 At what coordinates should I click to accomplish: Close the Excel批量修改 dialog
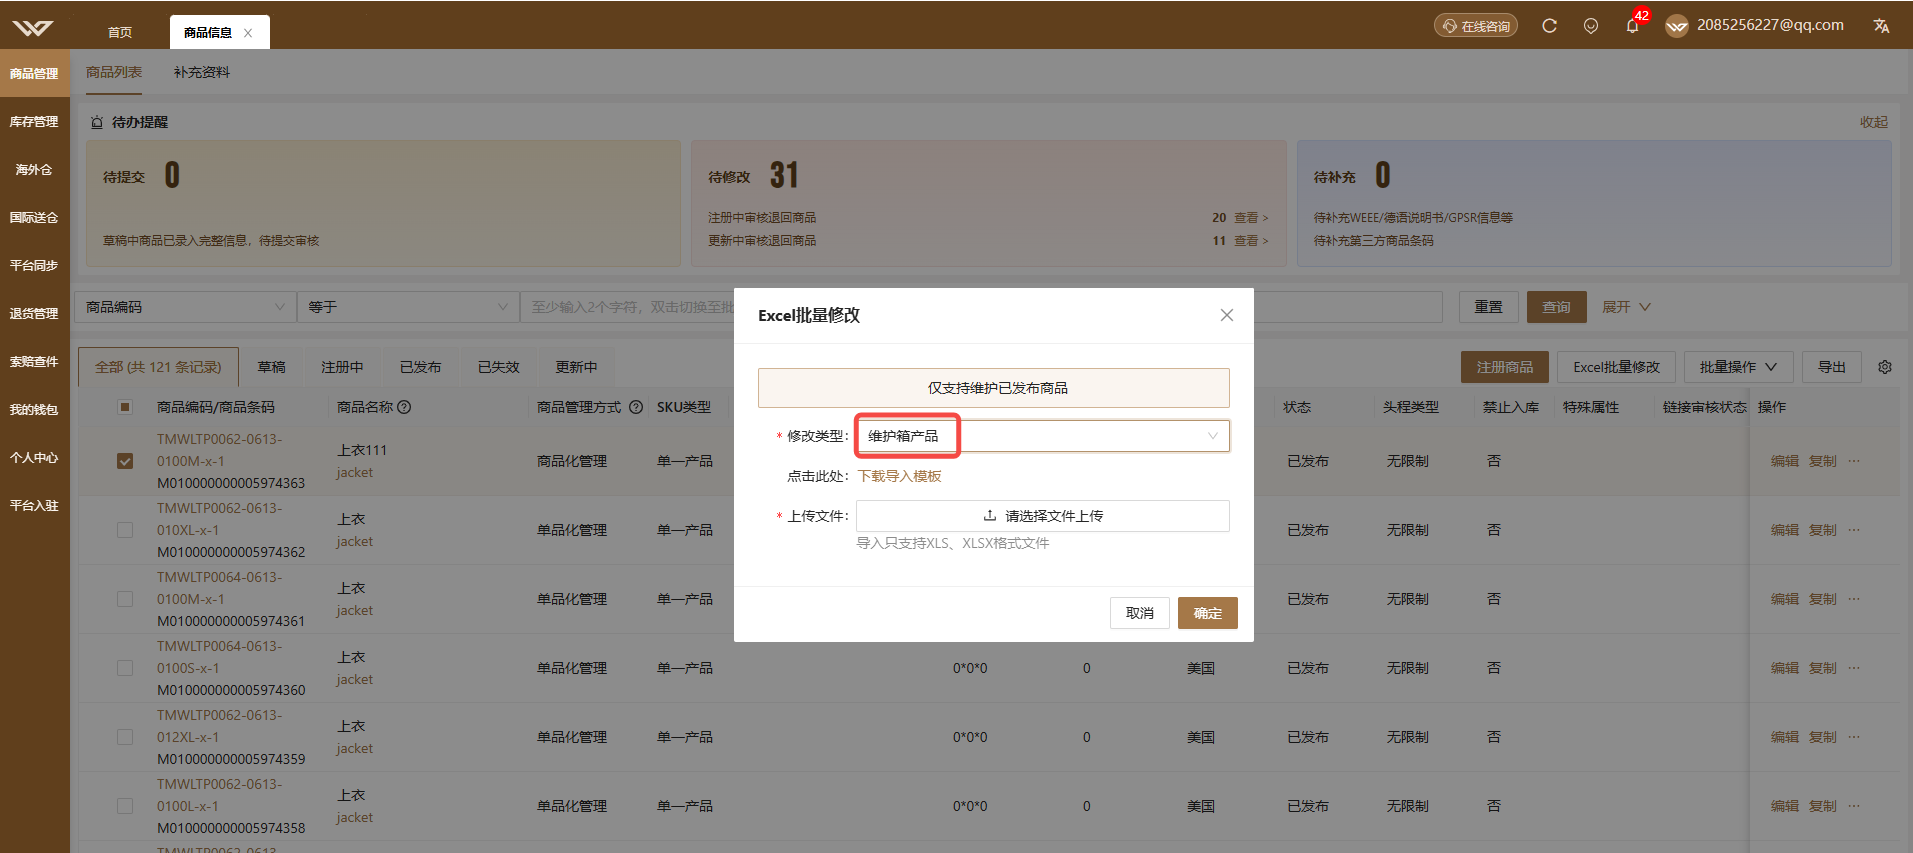click(1227, 315)
